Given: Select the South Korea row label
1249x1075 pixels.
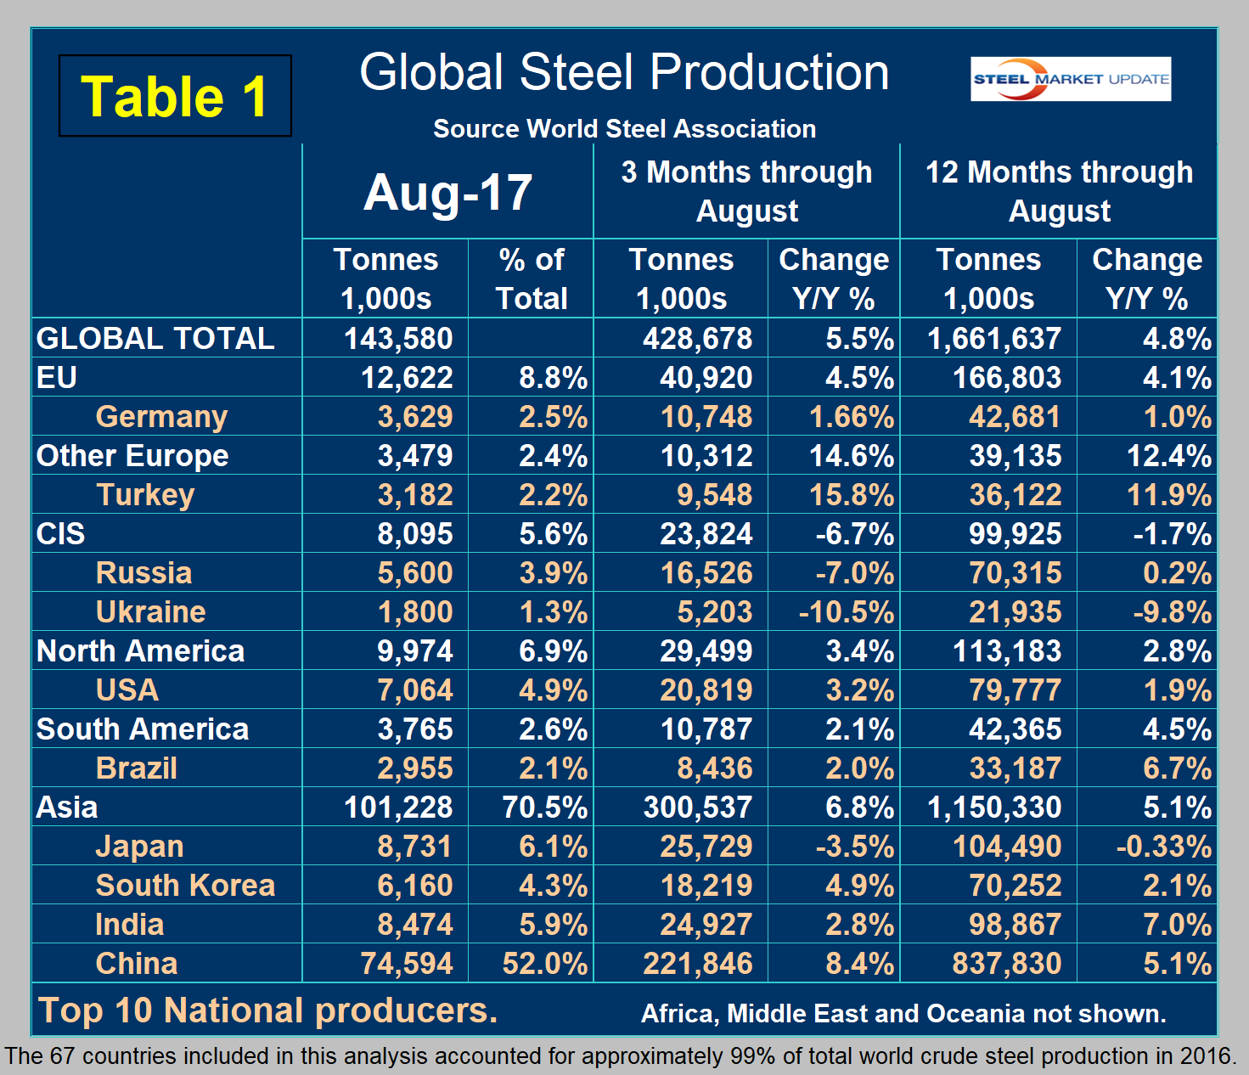Looking at the screenshot, I should [x=185, y=885].
